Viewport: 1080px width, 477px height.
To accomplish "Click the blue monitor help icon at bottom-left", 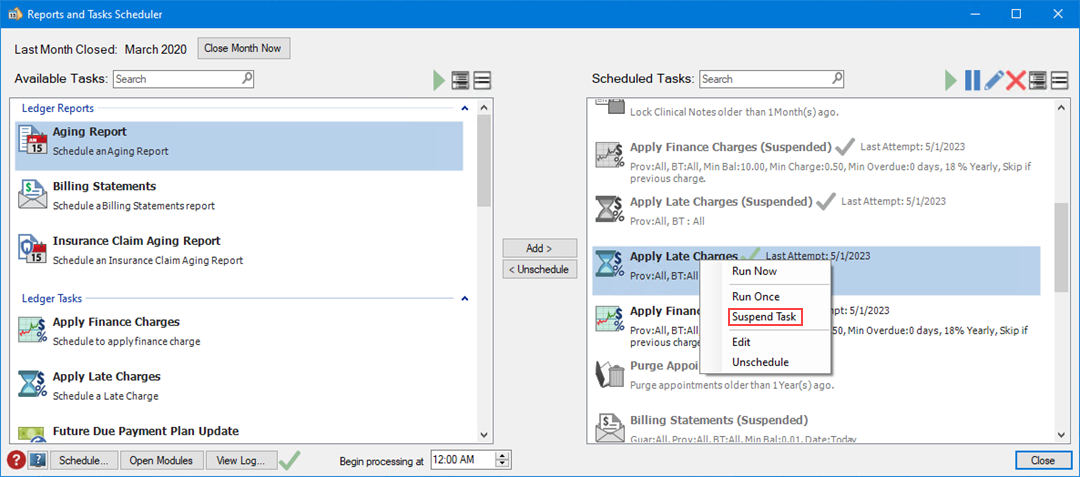I will (x=38, y=460).
